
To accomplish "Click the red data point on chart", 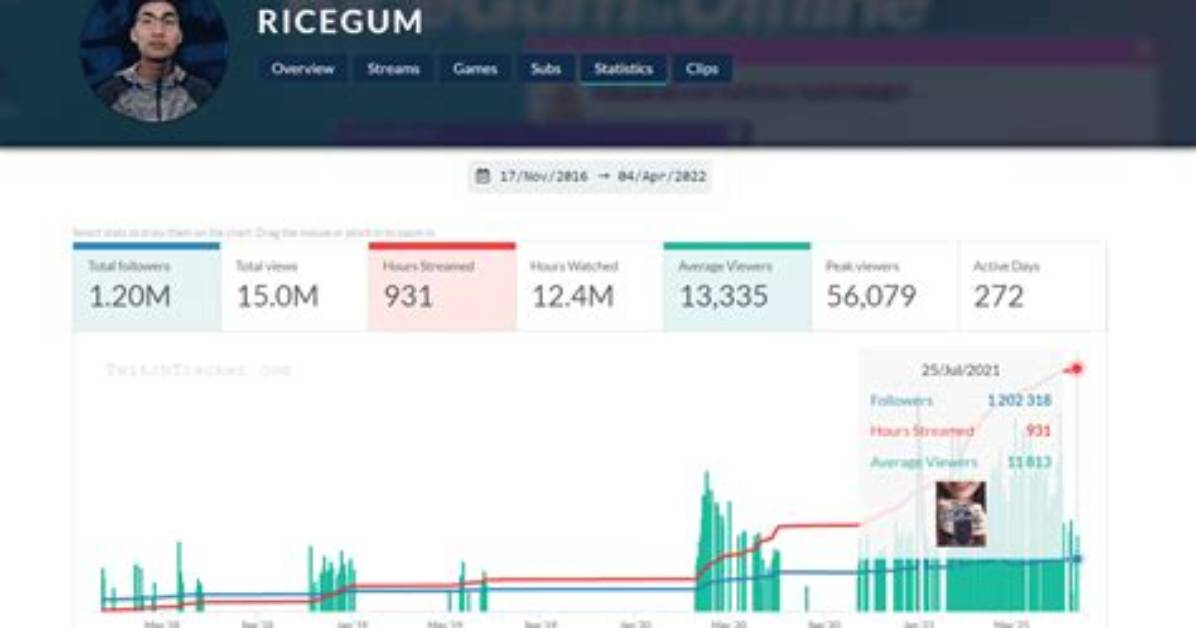I will point(1077,369).
